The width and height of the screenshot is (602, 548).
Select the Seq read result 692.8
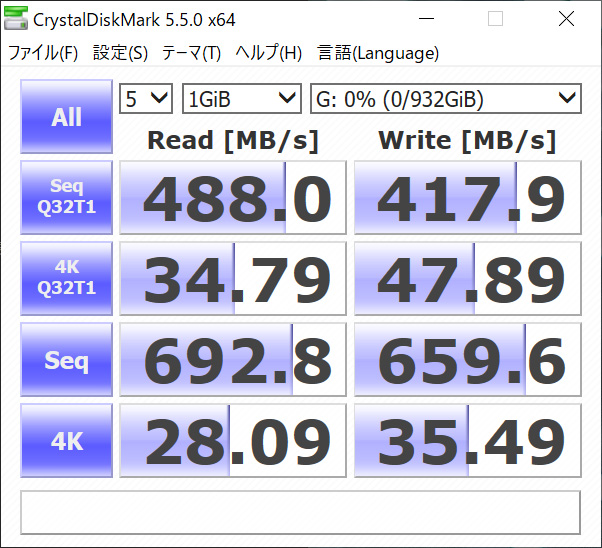click(x=233, y=359)
